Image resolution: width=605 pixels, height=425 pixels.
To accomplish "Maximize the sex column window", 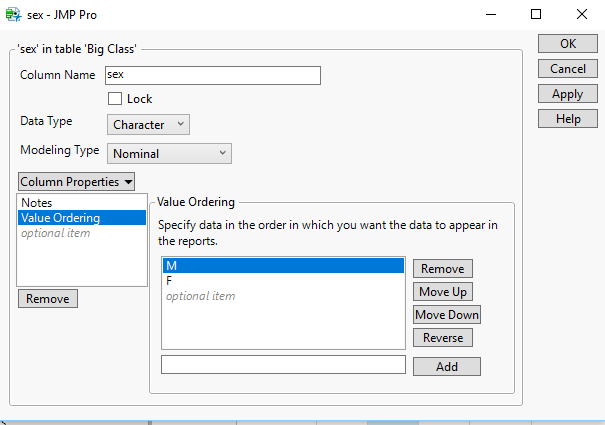I will pyautogui.click(x=536, y=15).
